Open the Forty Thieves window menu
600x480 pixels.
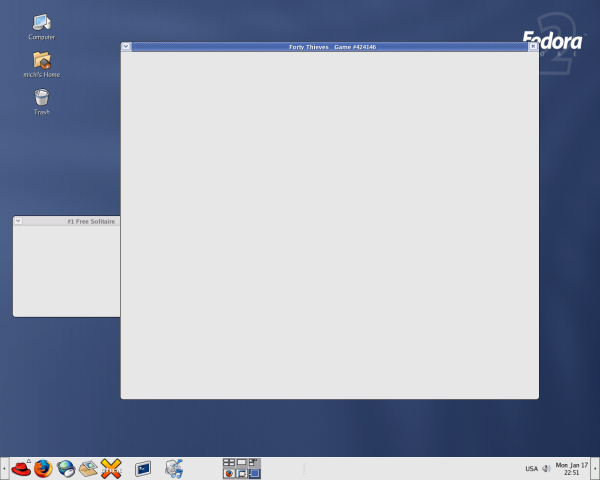[x=126, y=46]
